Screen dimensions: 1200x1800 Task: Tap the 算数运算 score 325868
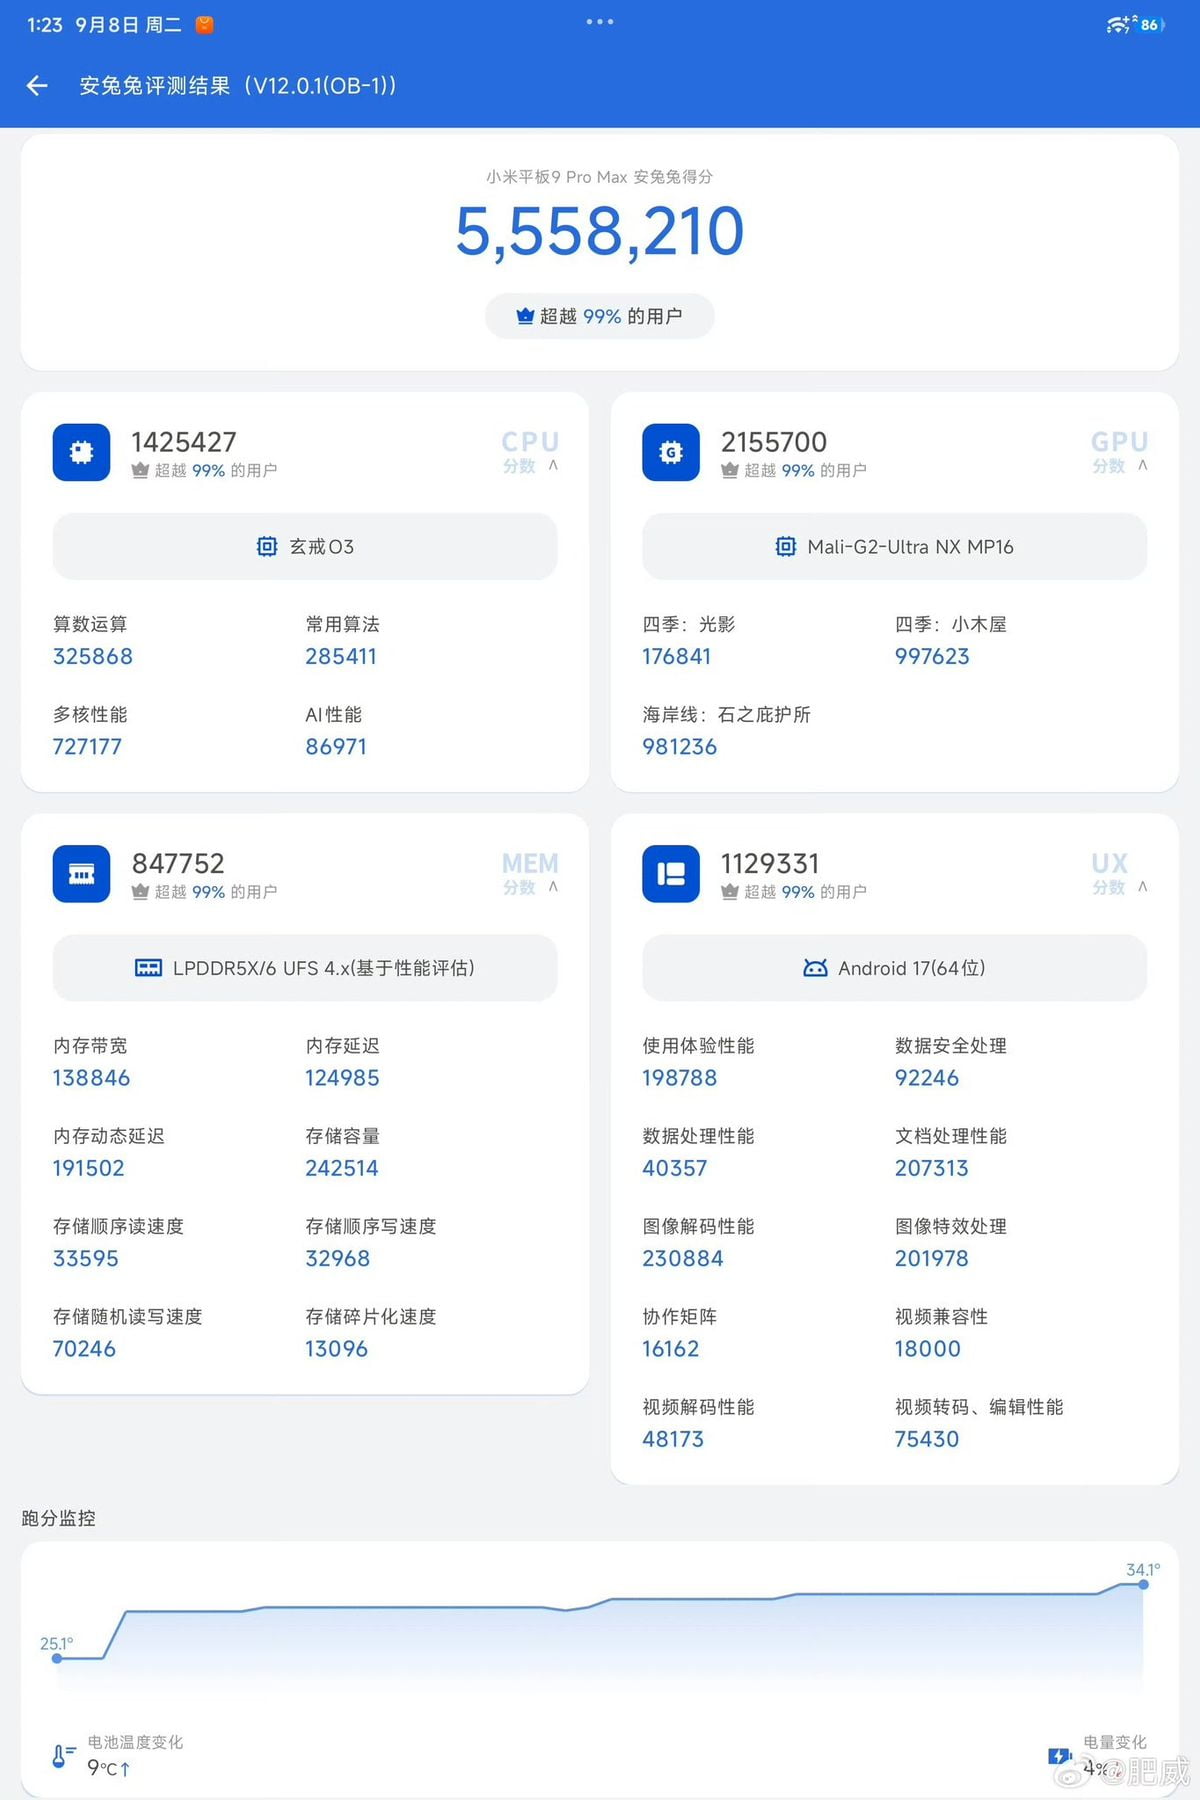tap(93, 657)
